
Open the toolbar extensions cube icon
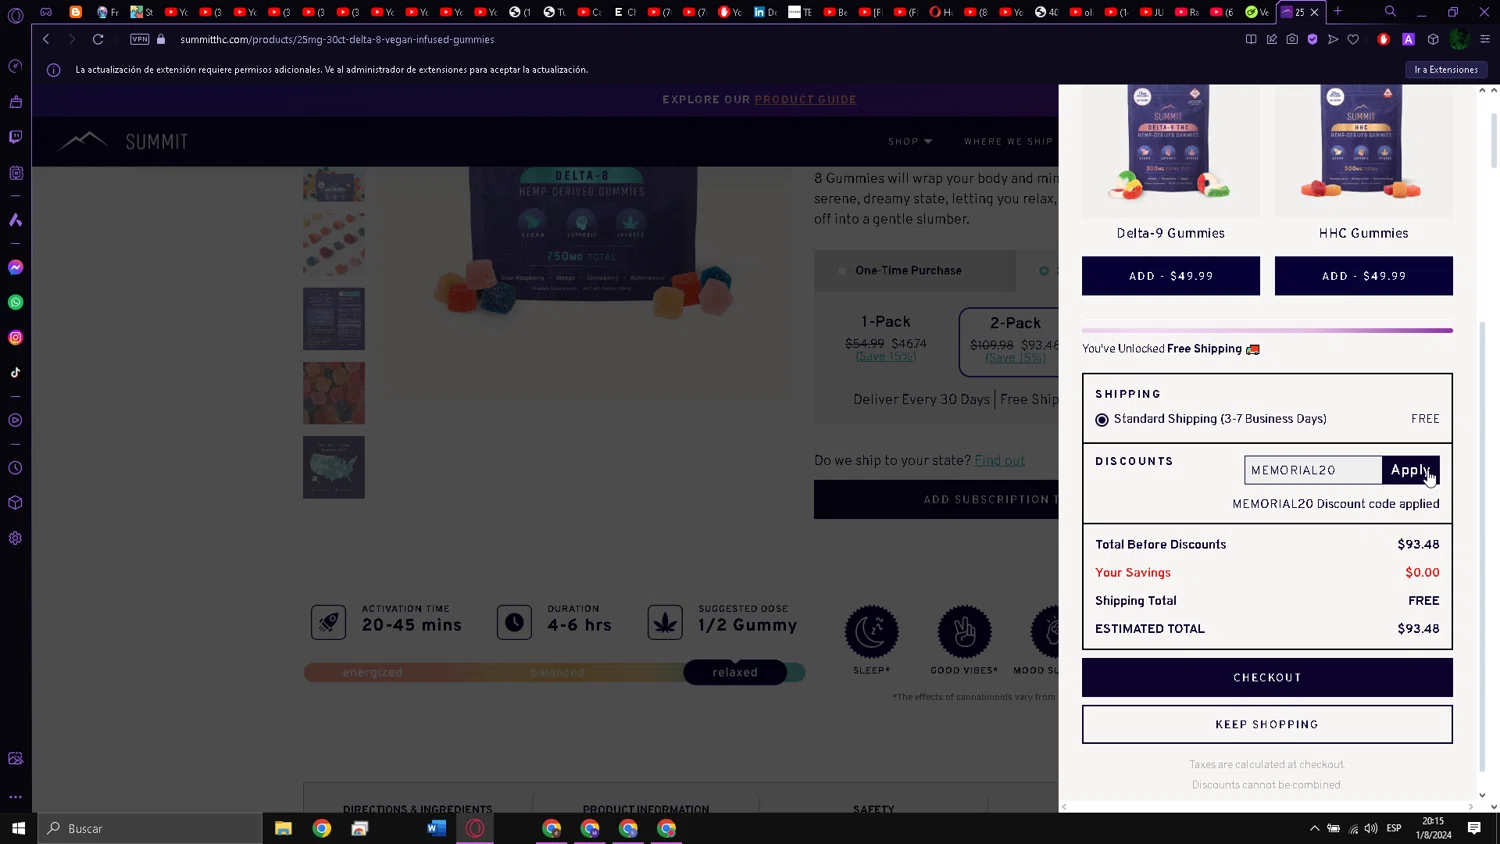point(1433,39)
